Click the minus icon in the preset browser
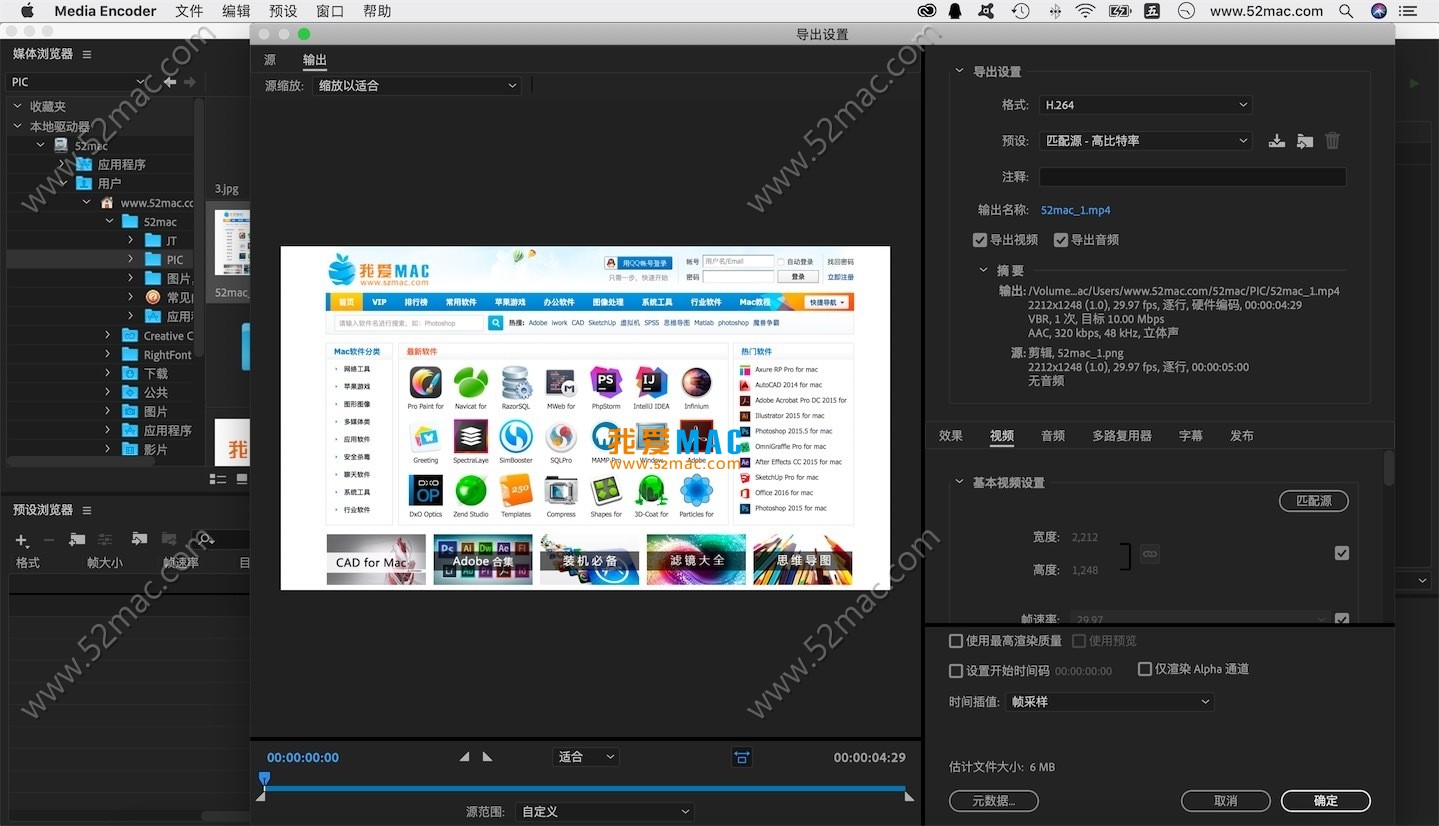 (49, 540)
